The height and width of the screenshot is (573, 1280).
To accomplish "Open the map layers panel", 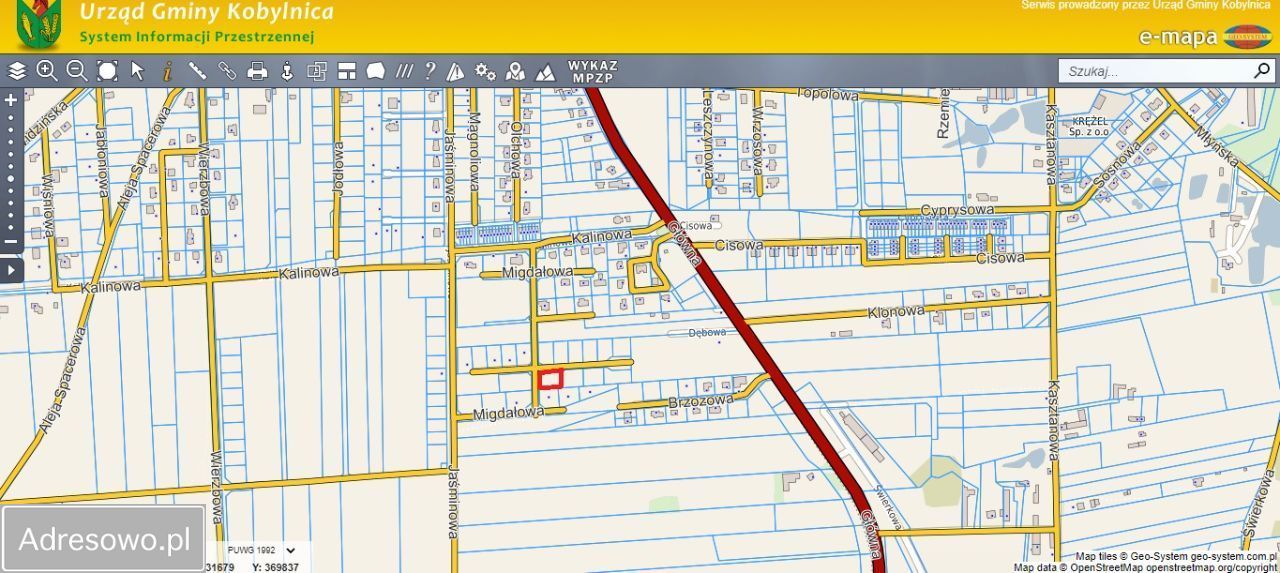I will pyautogui.click(x=17, y=71).
